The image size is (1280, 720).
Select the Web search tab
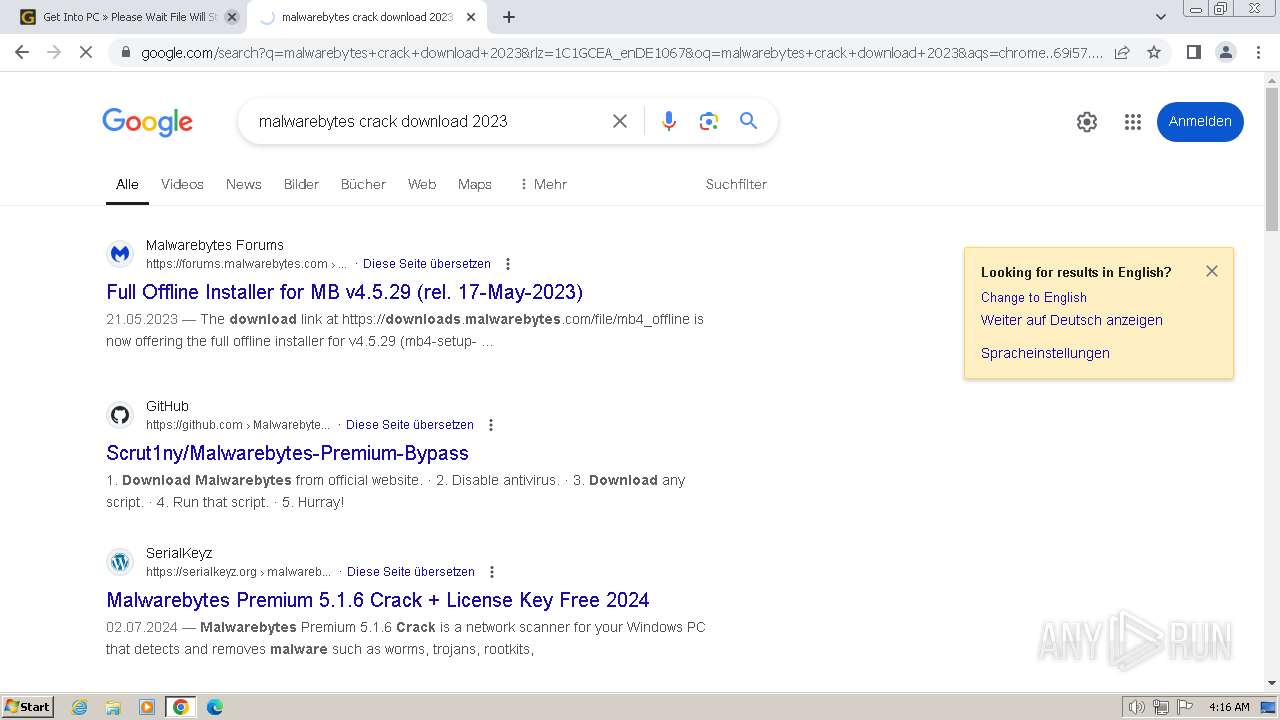[422, 184]
